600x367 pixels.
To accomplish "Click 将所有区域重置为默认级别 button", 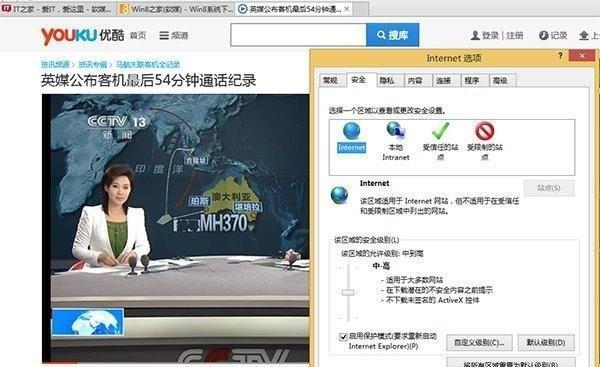I will pyautogui.click(x=511, y=363).
